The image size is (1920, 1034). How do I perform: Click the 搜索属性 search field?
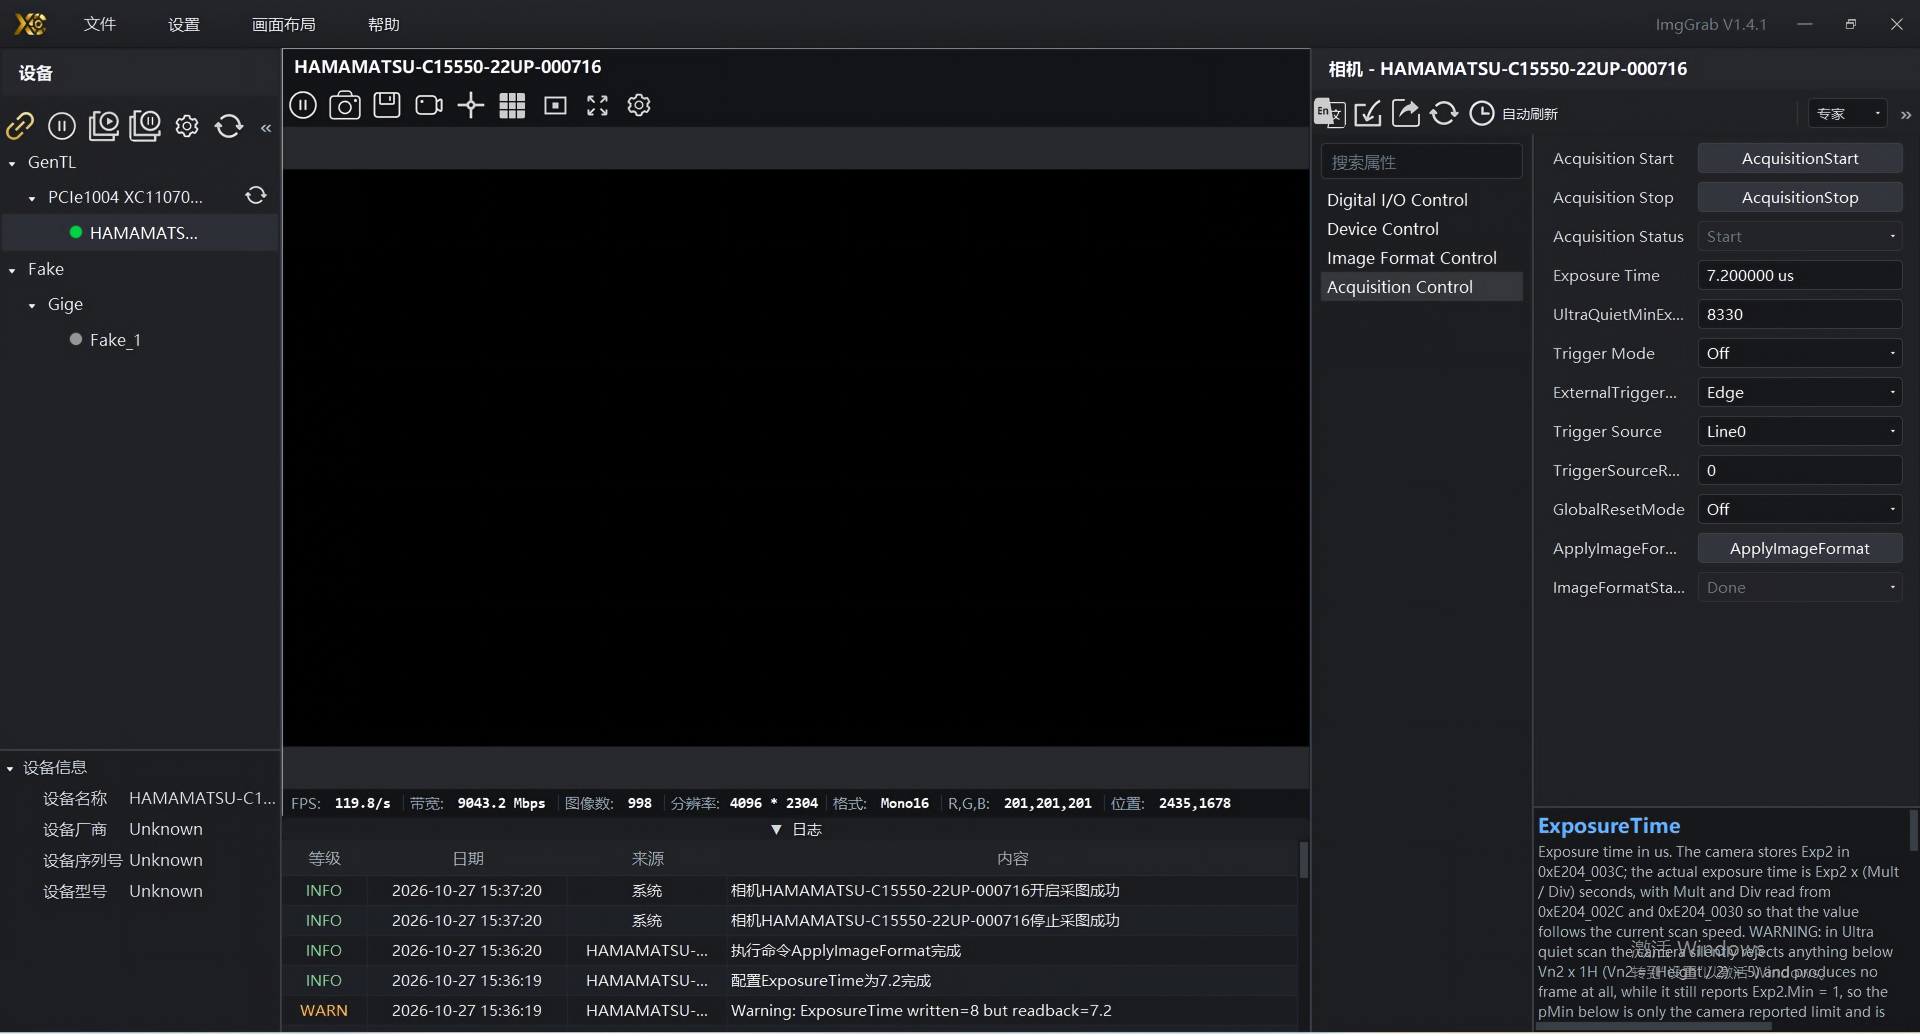[x=1422, y=162]
